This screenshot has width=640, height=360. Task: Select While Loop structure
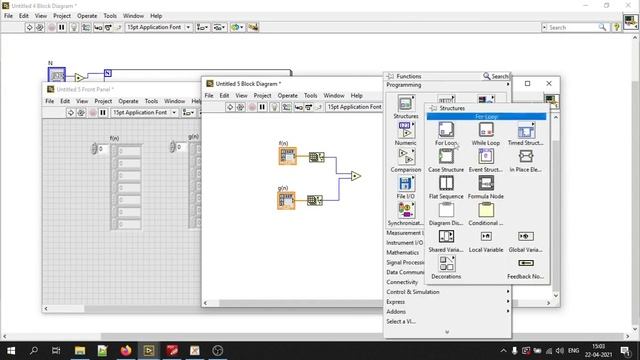[x=486, y=130]
